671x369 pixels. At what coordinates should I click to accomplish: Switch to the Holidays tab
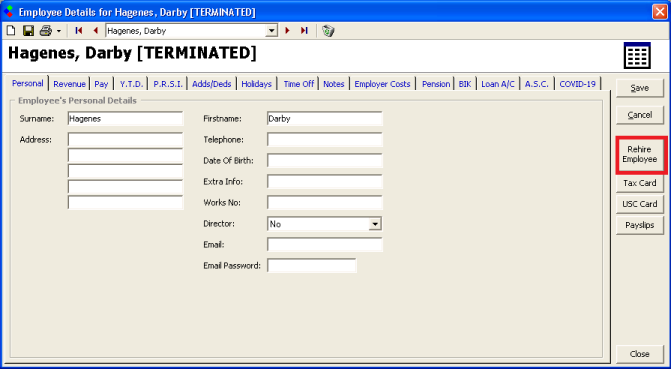[x=257, y=84]
